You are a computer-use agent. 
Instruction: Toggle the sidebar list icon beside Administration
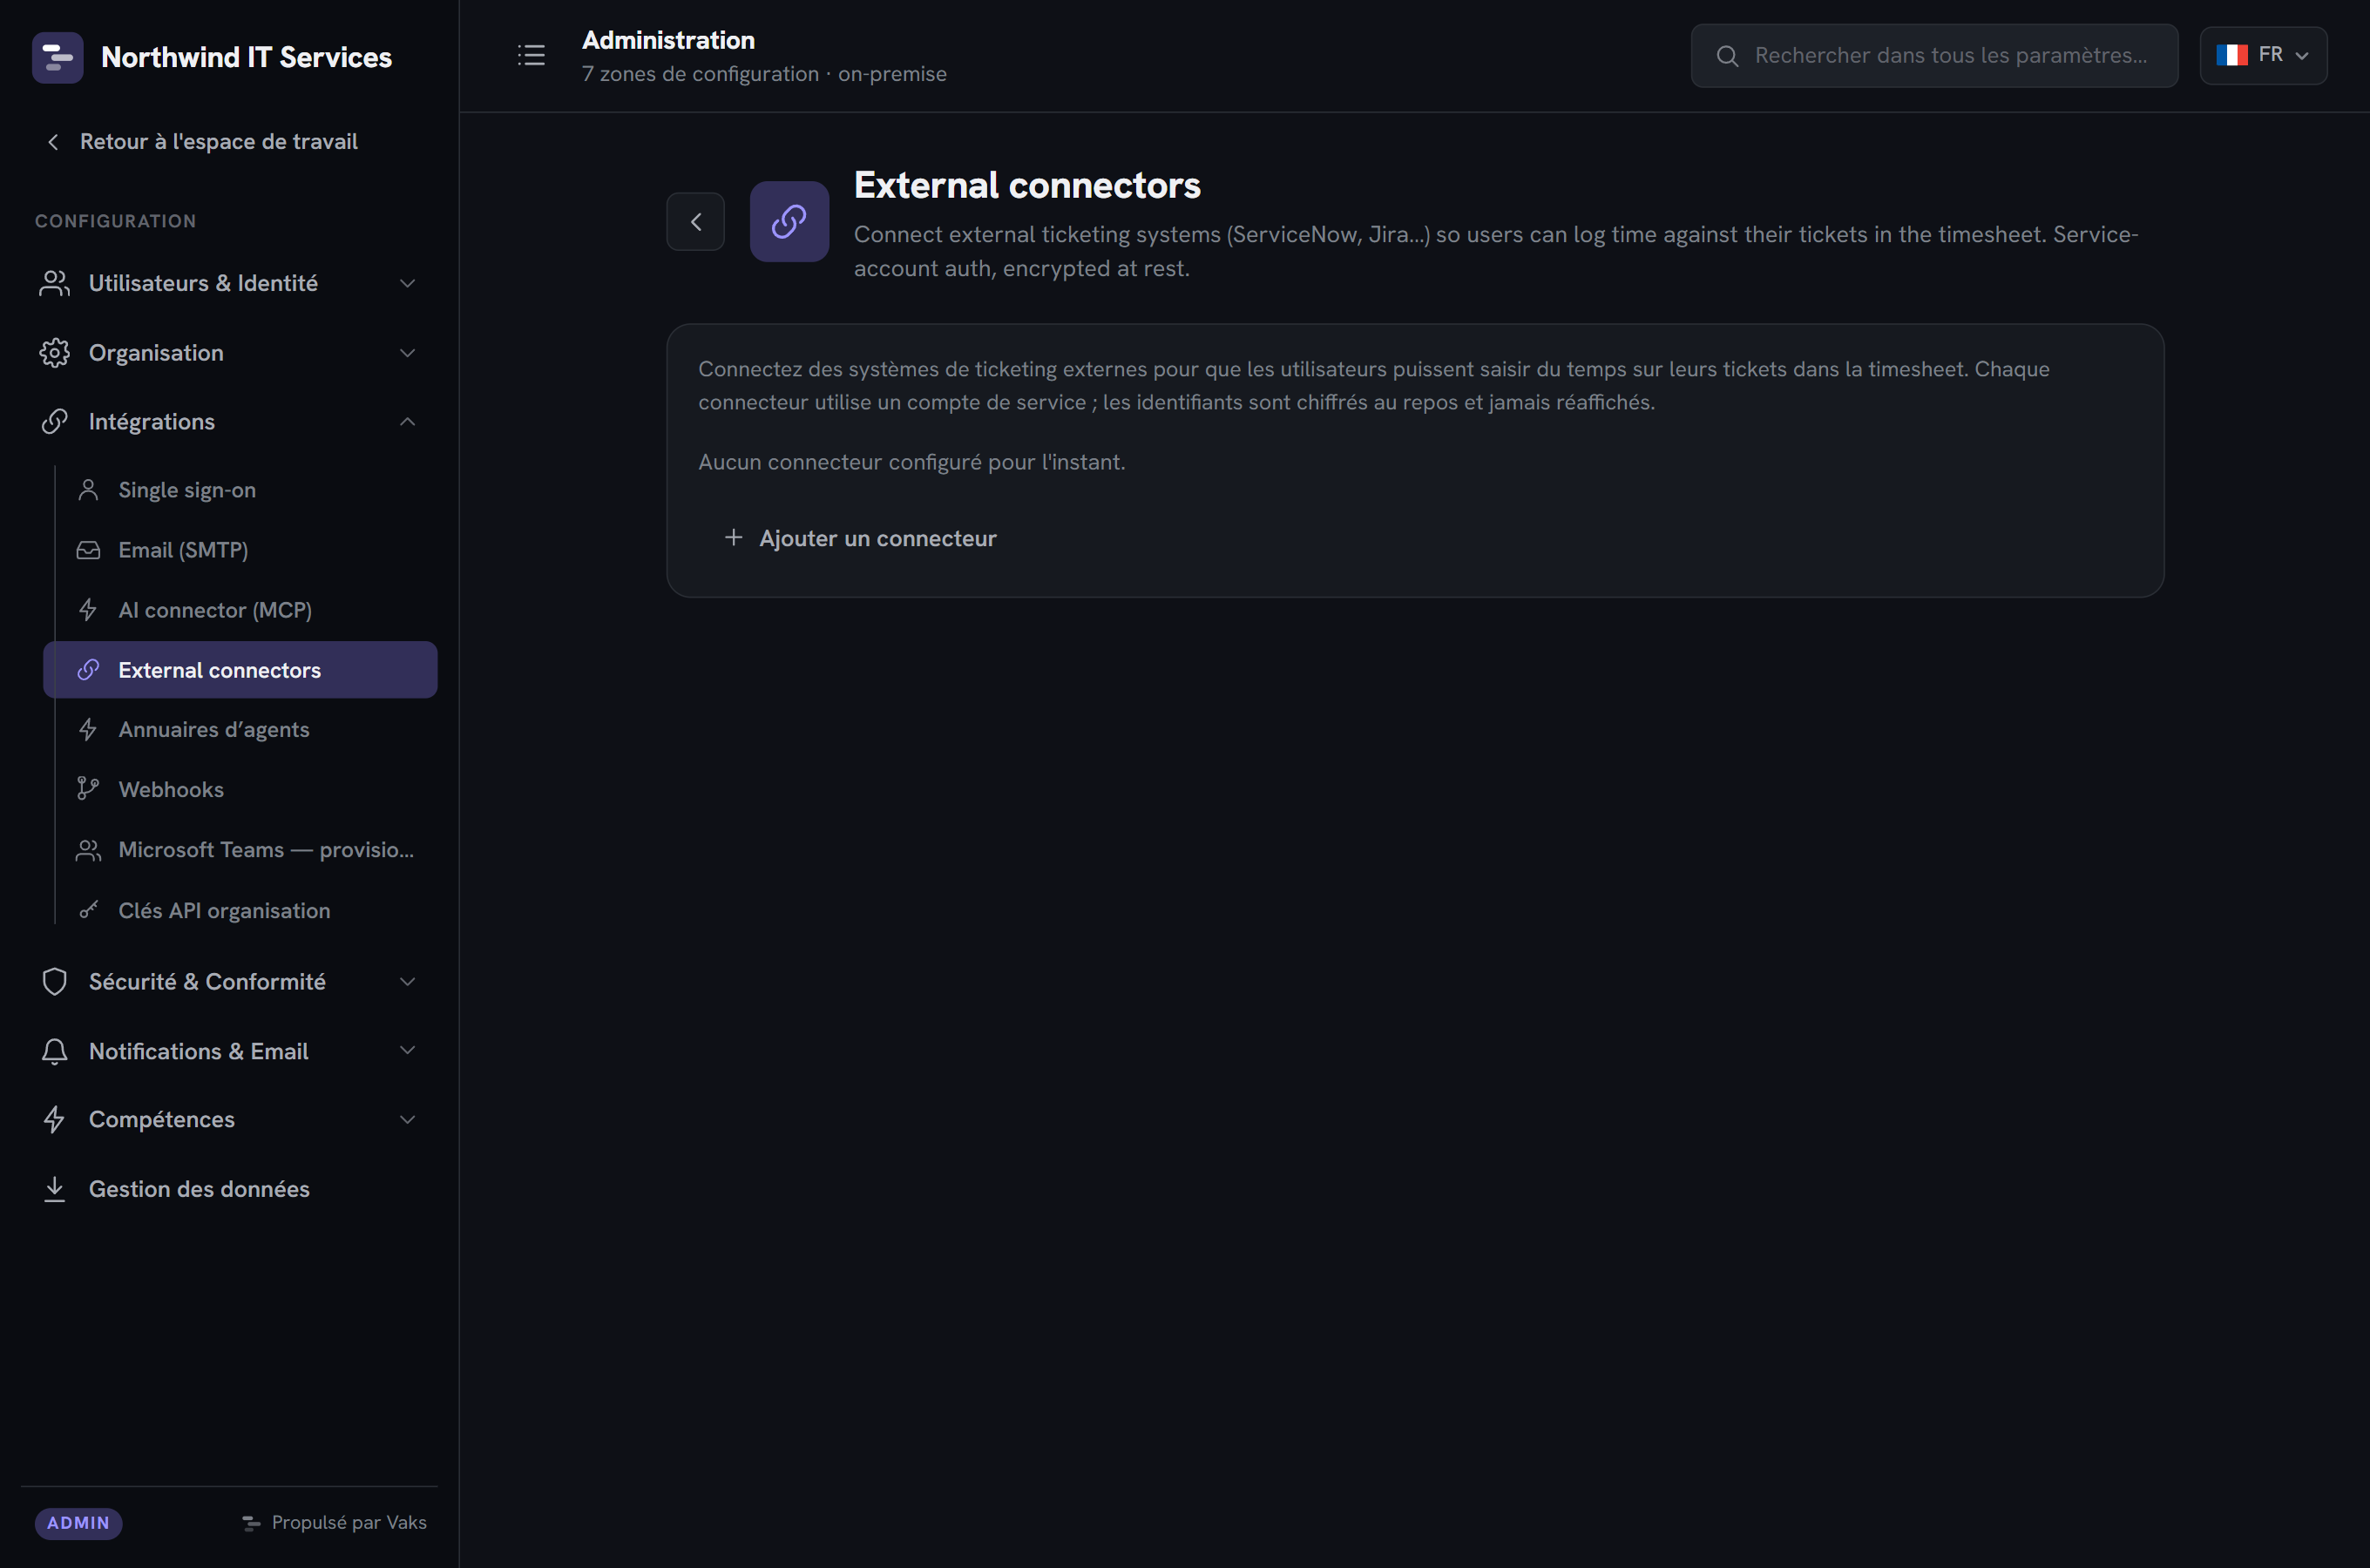pyautogui.click(x=531, y=55)
